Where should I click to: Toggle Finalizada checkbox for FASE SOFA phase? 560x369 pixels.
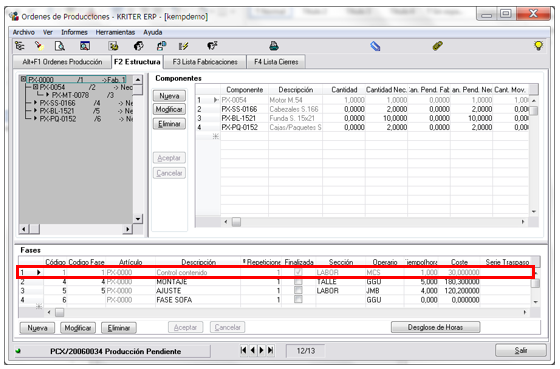point(298,299)
